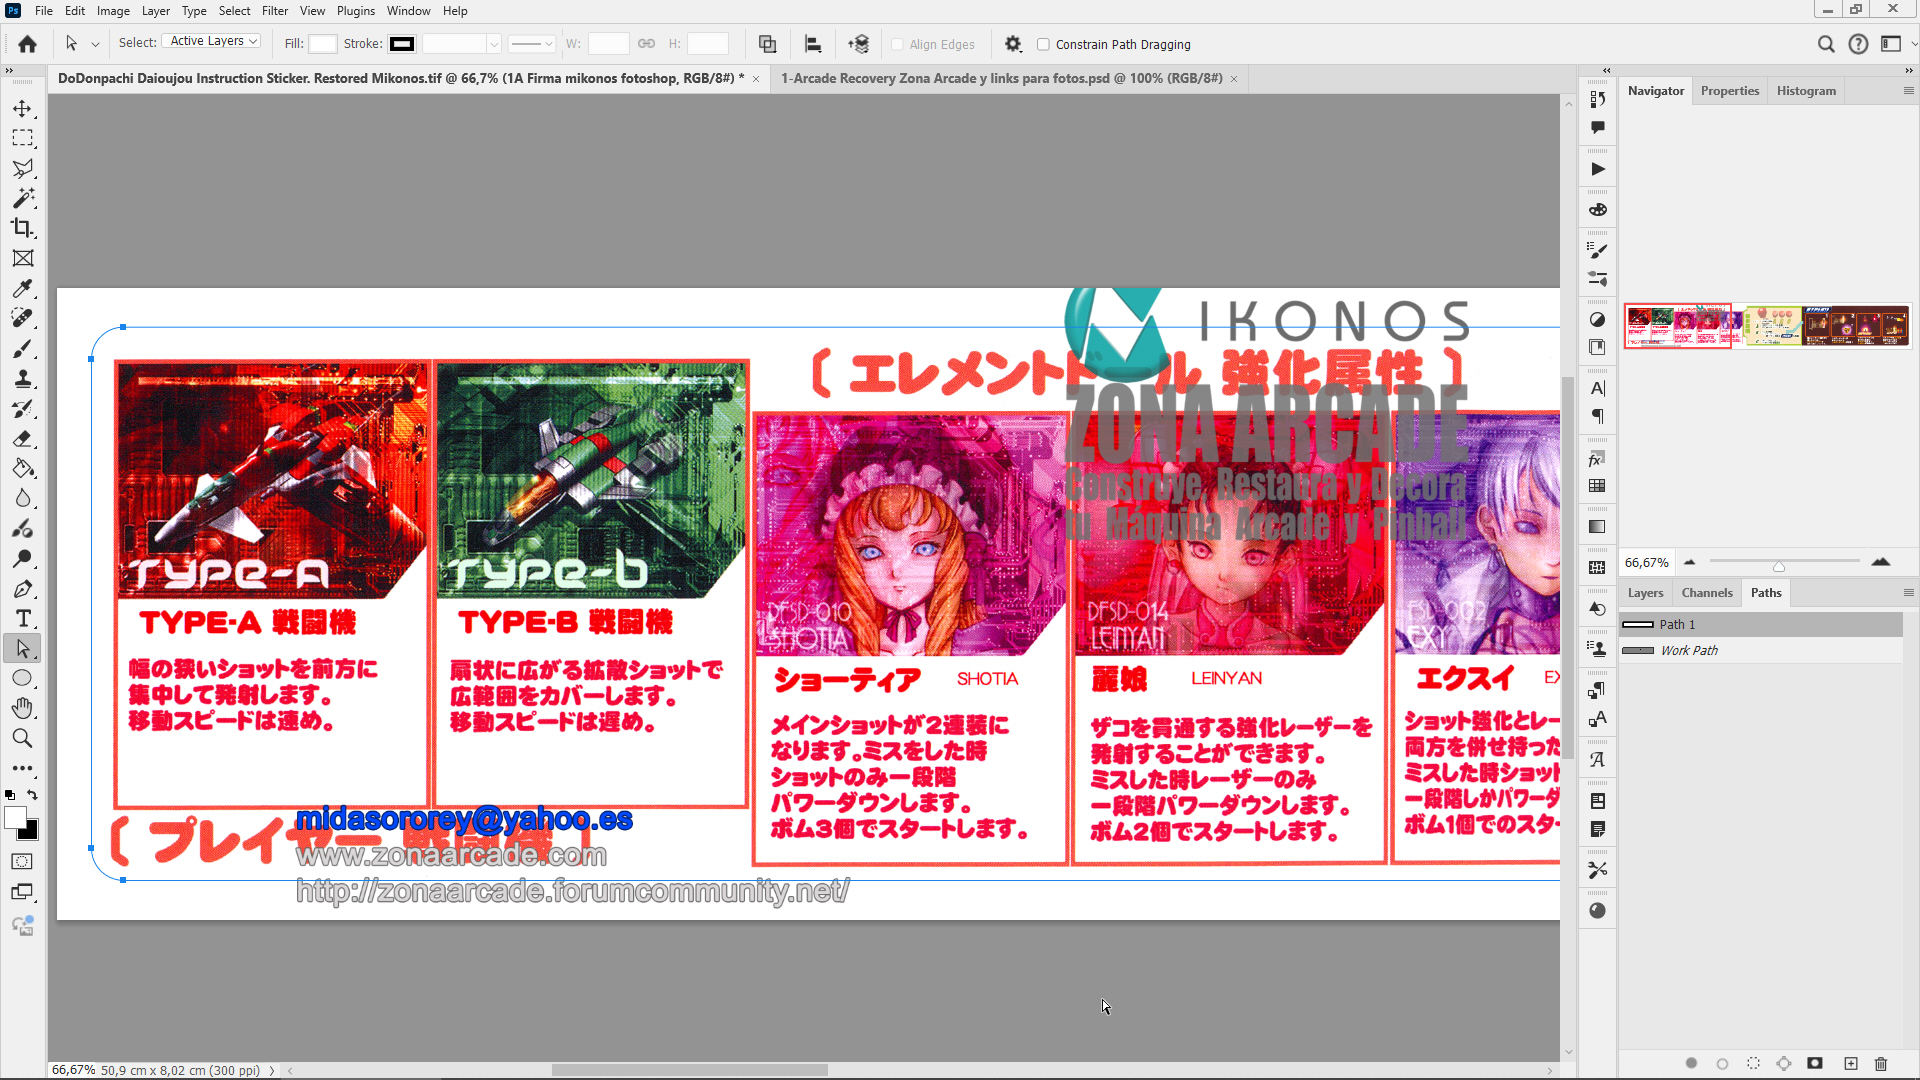Open Path Alignment options
Image resolution: width=1920 pixels, height=1080 pixels.
(x=813, y=44)
